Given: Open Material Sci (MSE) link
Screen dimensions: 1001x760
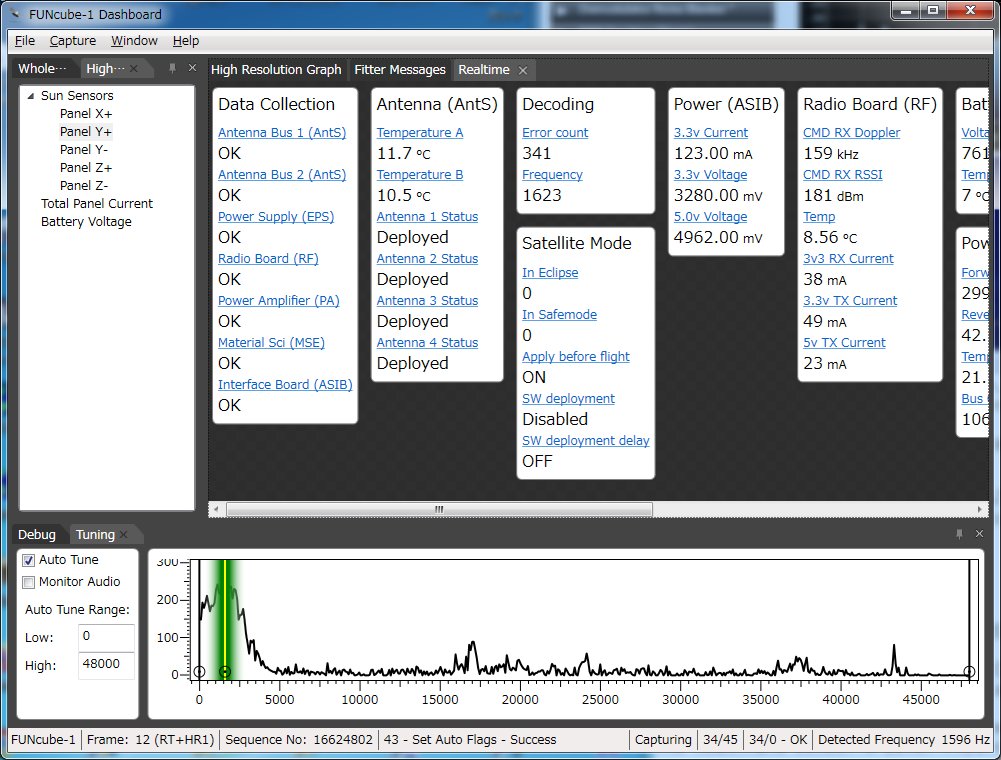Looking at the screenshot, I should point(271,342).
